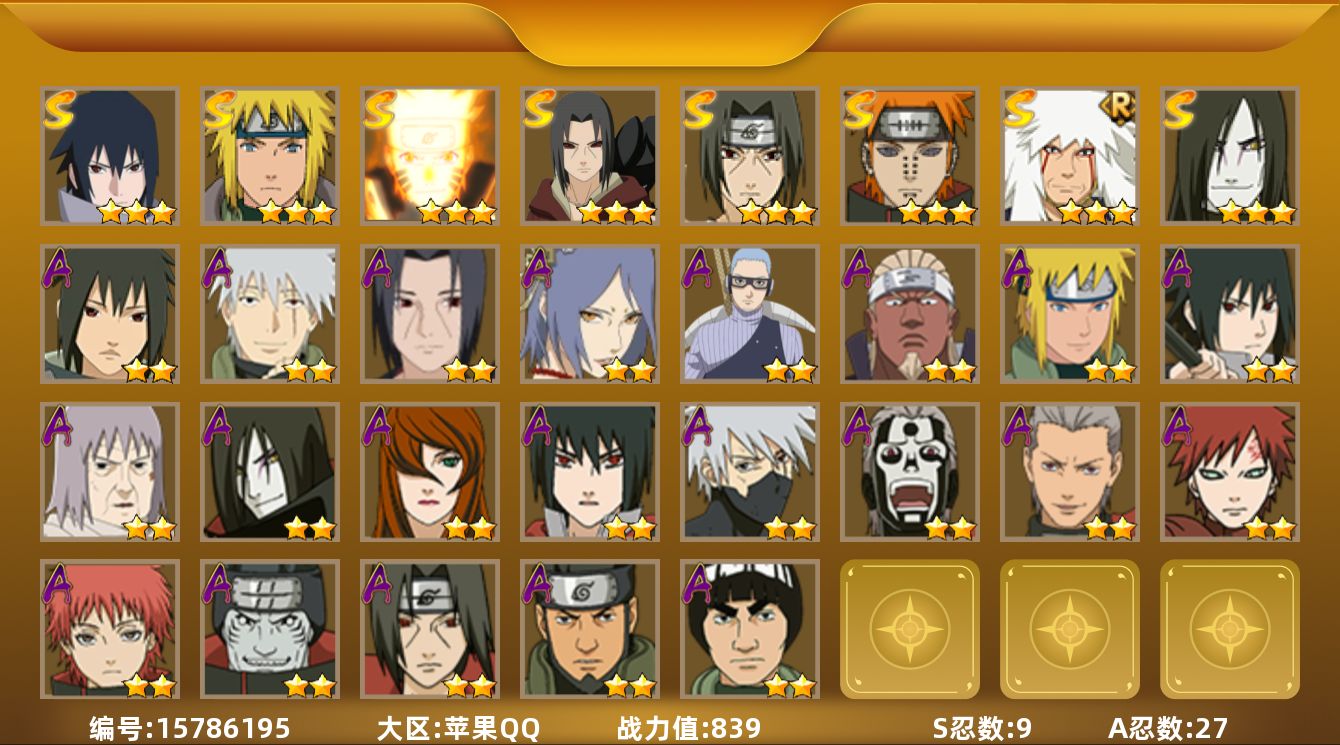Click the 战力值:839 power label

(x=689, y=728)
